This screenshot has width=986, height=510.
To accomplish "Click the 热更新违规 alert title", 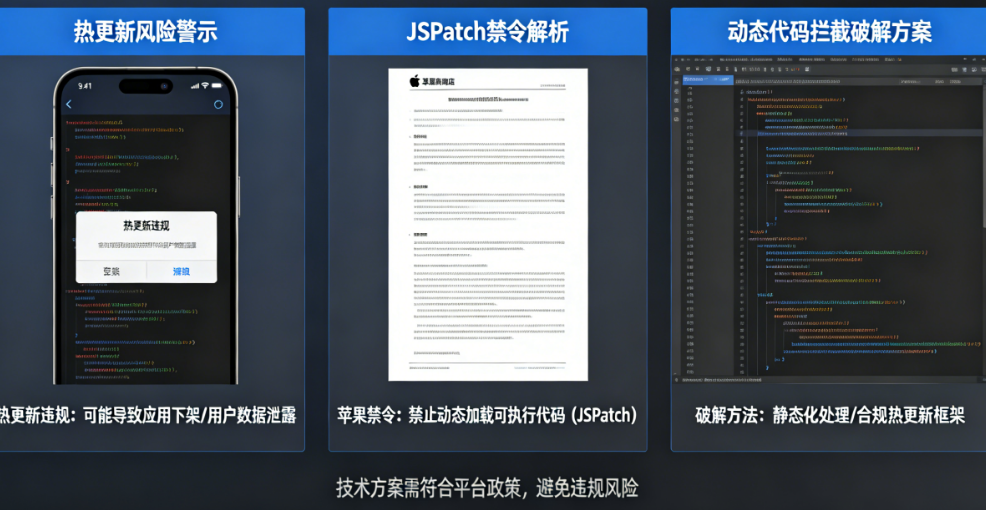I will 146,226.
